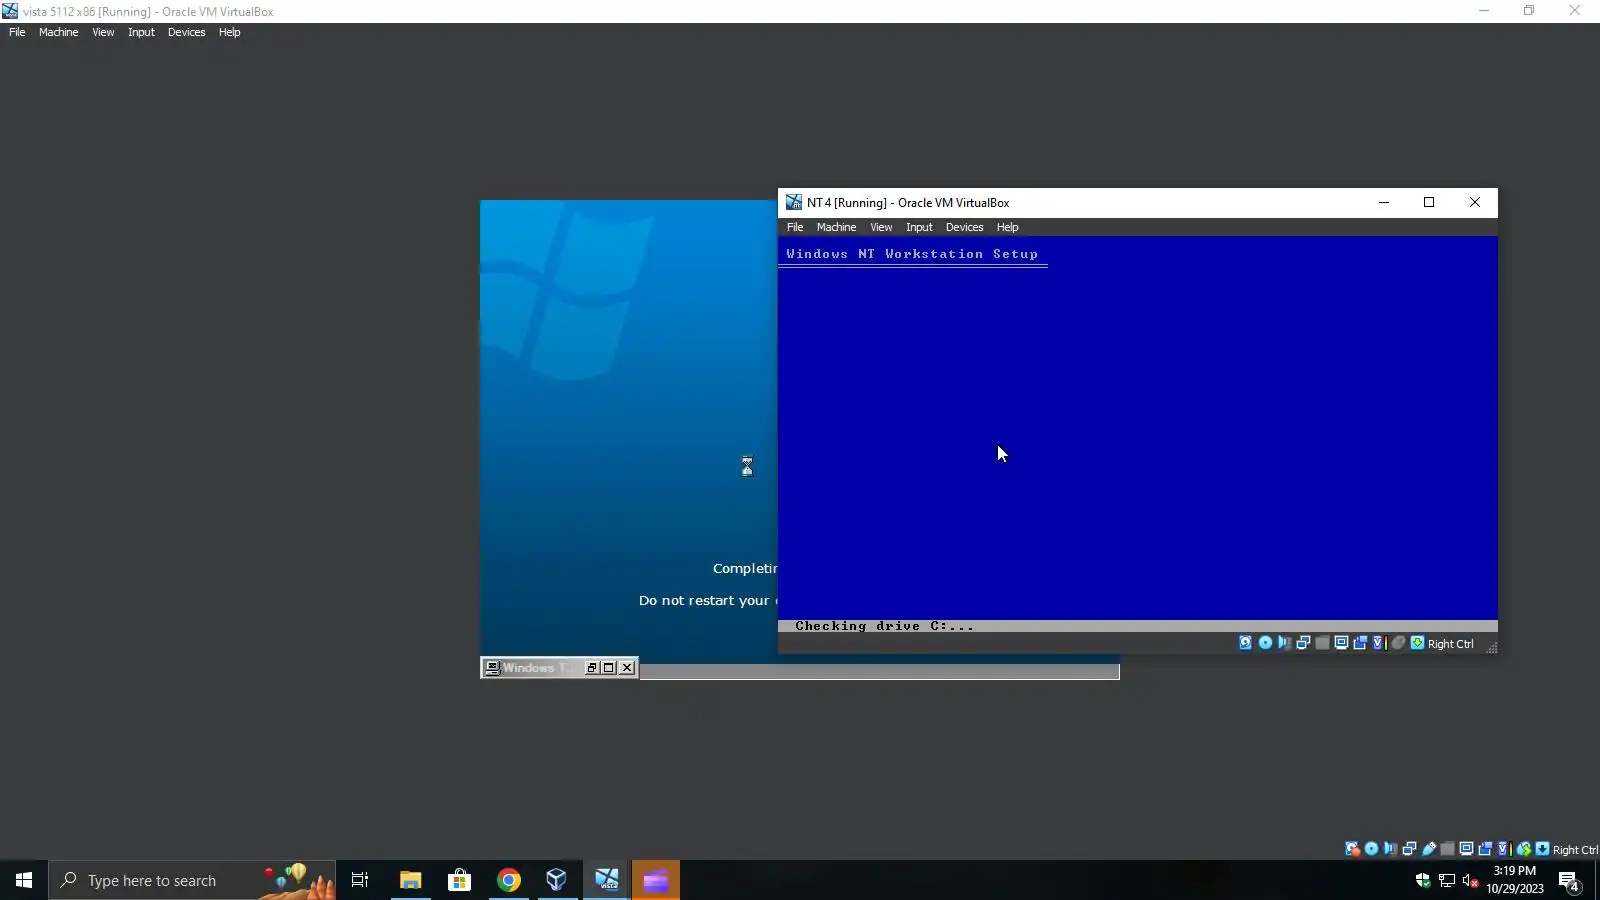Screen dimensions: 1600x900
Task: Click virtualization V icon in NT 4 status bar
Action: (x=1378, y=643)
